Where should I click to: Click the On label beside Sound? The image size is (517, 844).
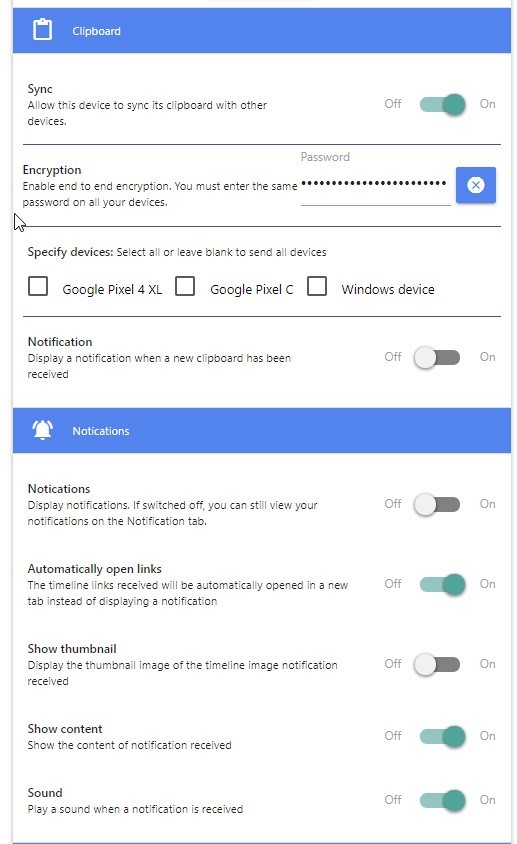click(487, 800)
